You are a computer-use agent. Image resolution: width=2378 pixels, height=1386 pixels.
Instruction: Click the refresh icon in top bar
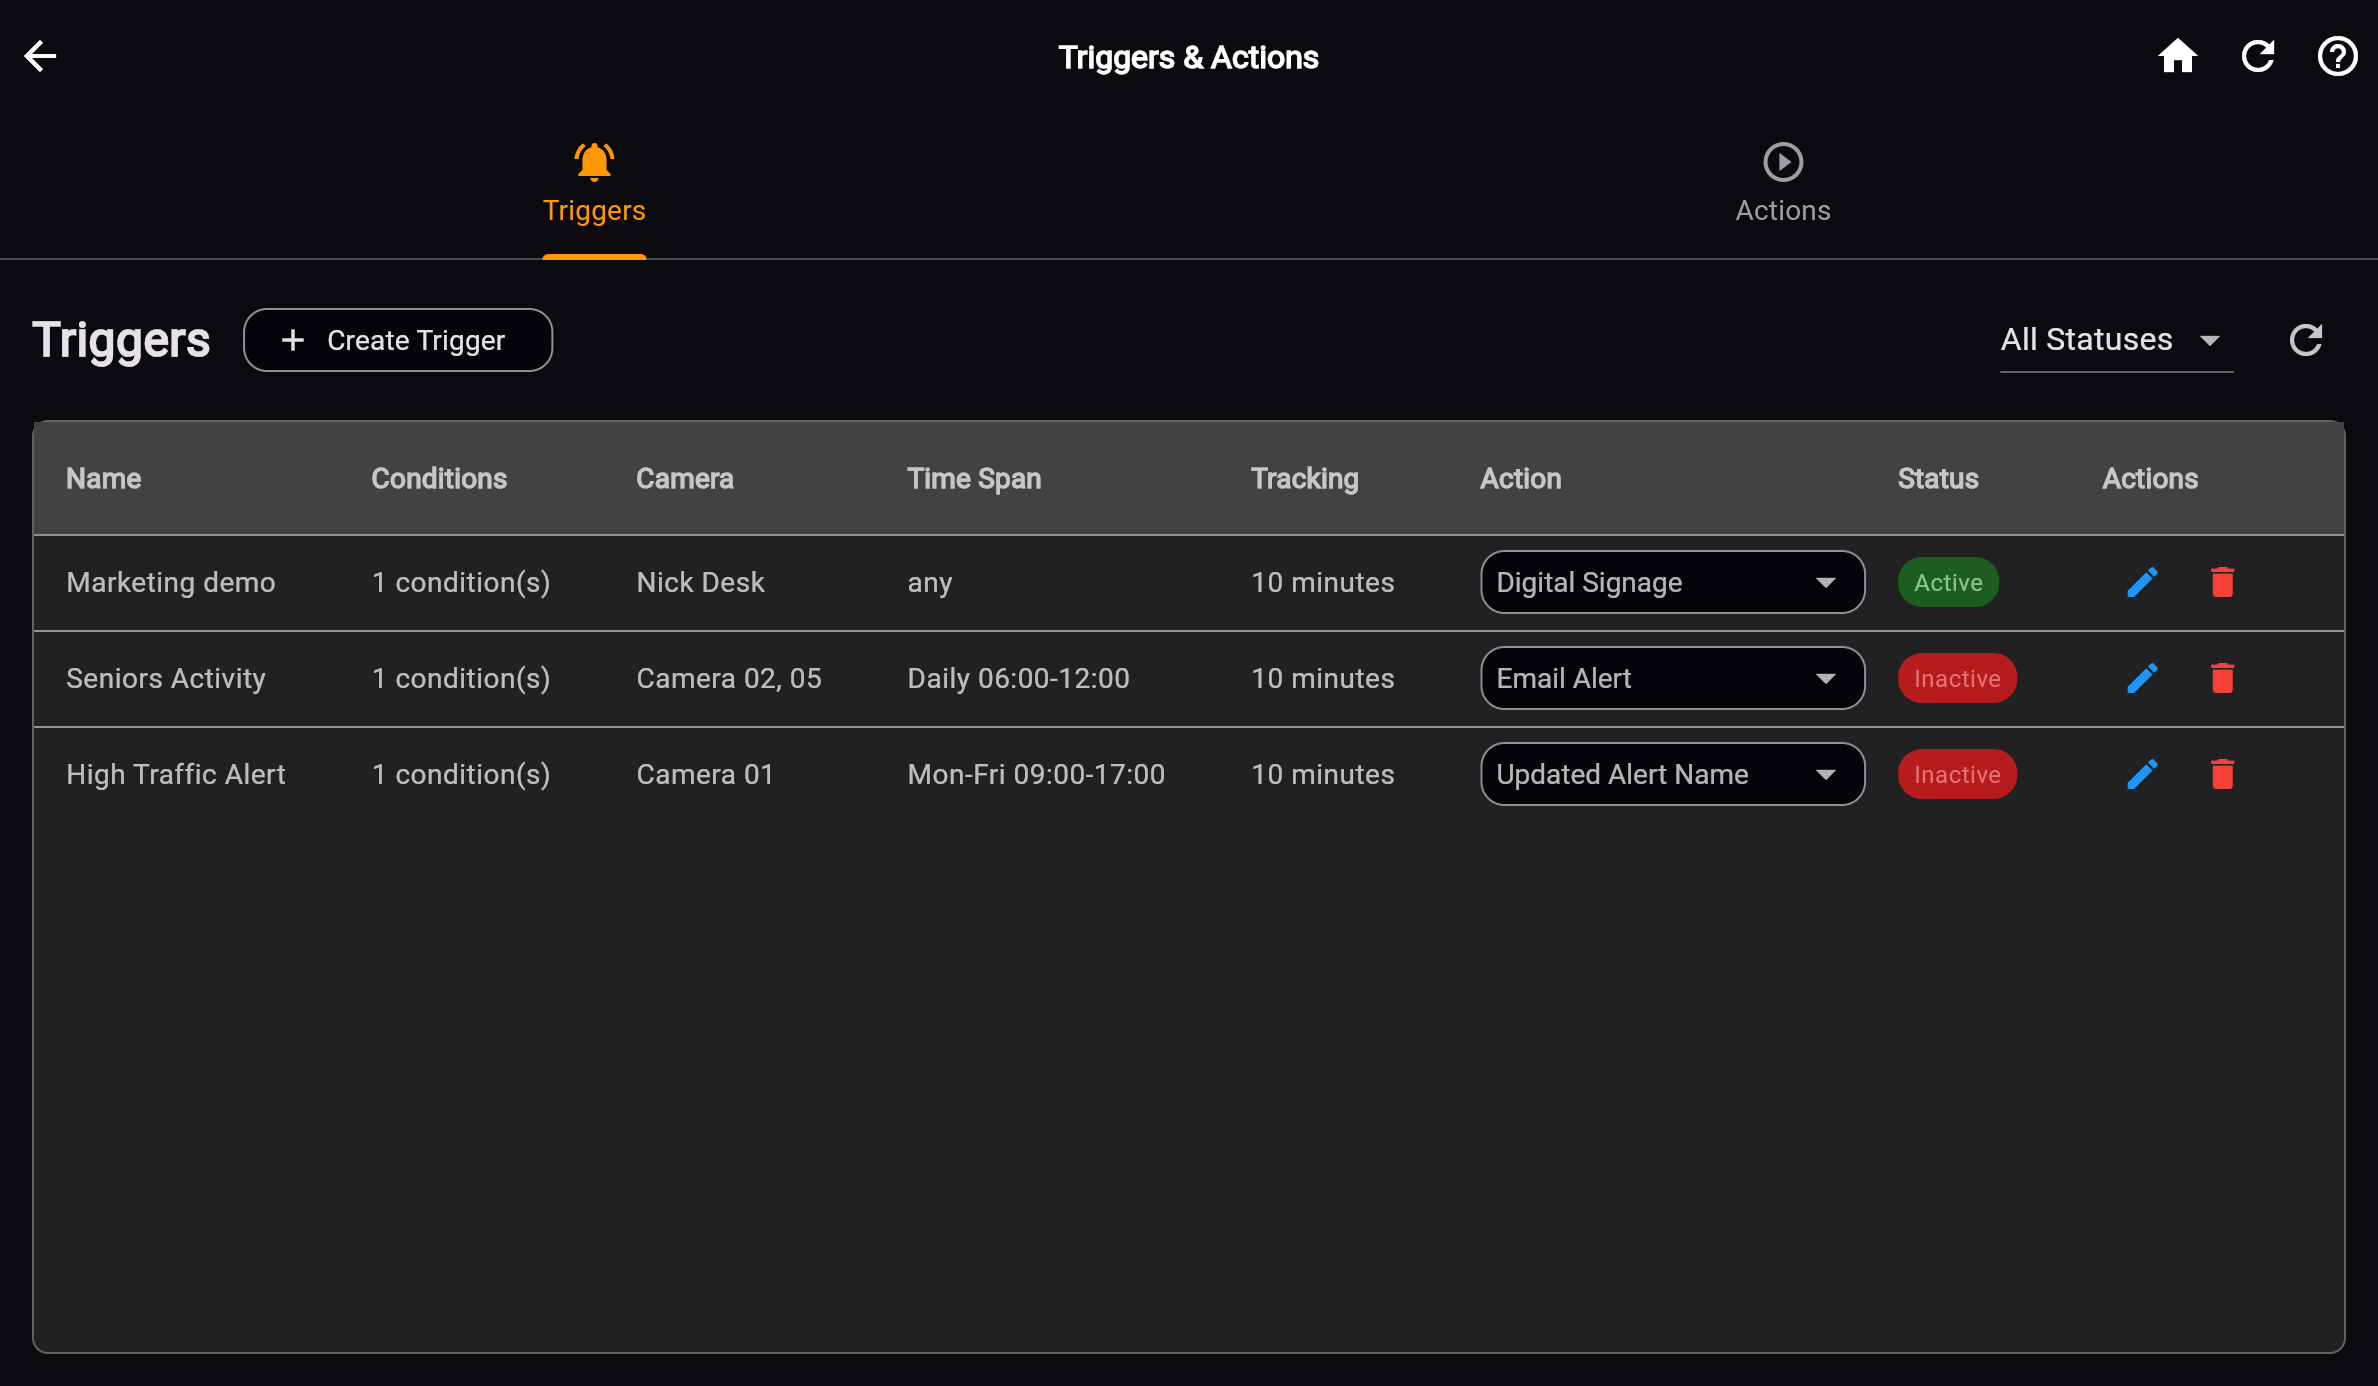pos(2258,56)
